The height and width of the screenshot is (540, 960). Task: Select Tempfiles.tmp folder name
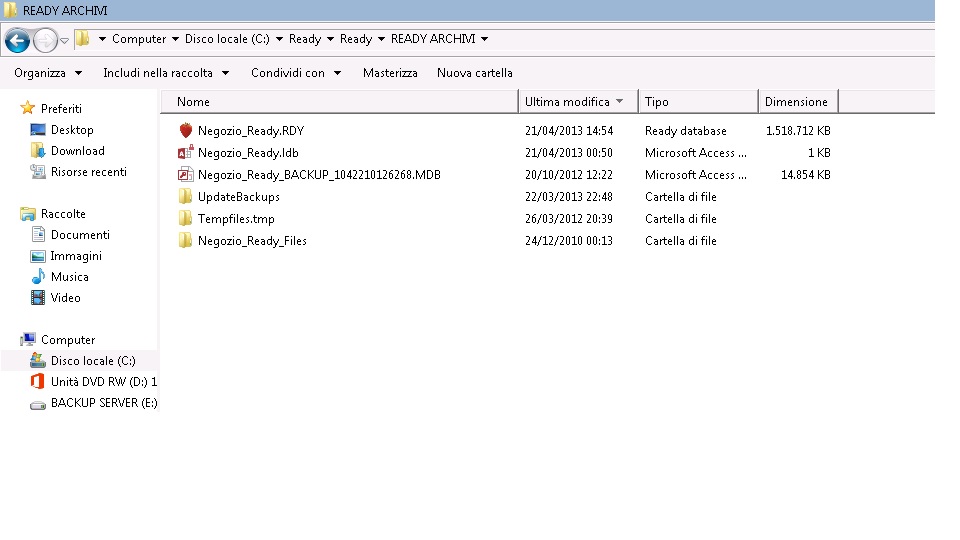236,219
